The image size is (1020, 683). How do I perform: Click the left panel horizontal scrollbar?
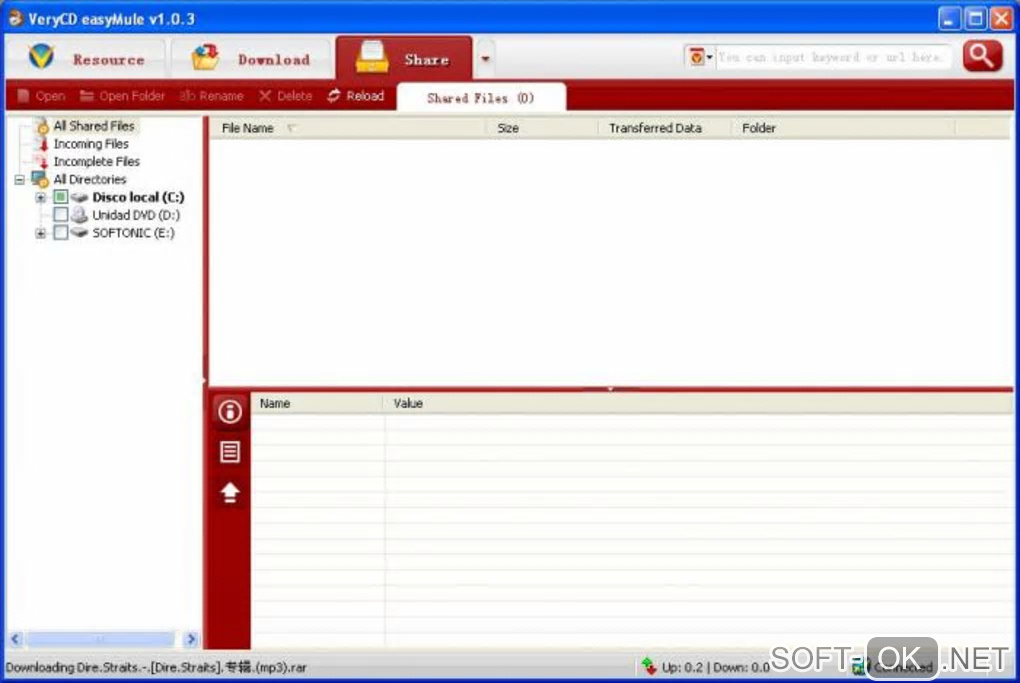pyautogui.click(x=103, y=639)
